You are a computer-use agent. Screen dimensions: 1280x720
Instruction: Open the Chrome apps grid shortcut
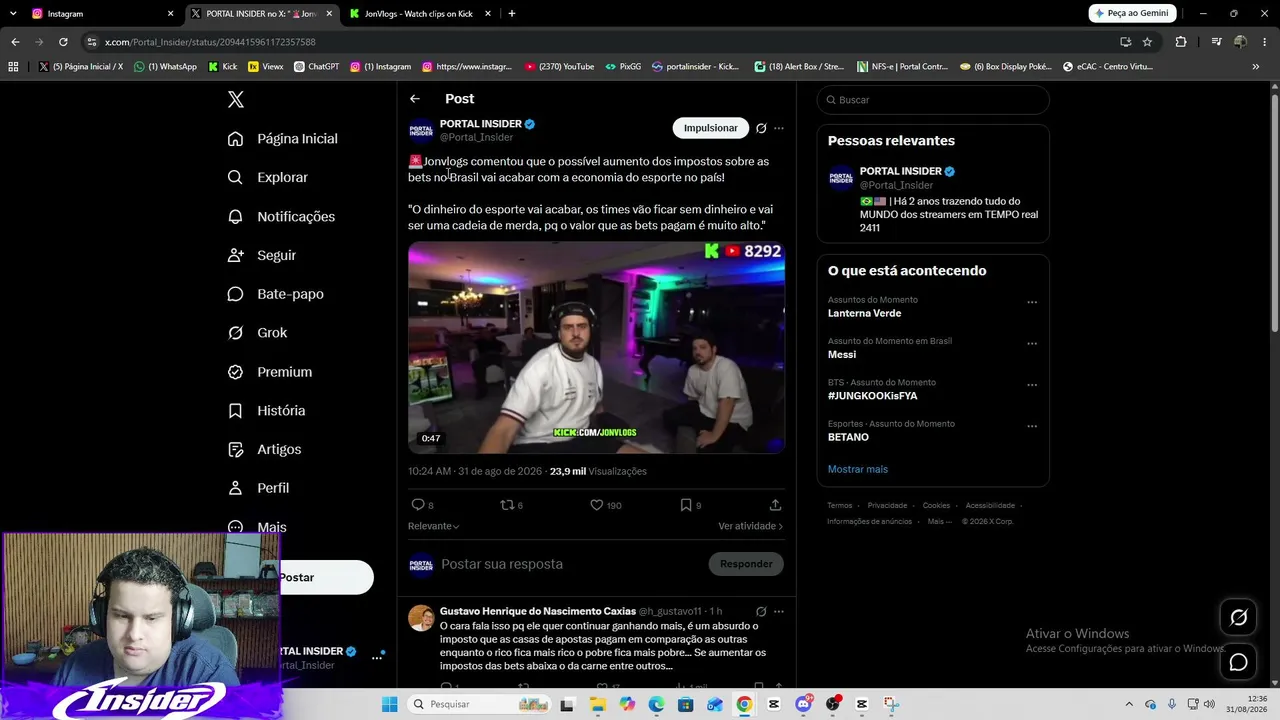tap(13, 67)
